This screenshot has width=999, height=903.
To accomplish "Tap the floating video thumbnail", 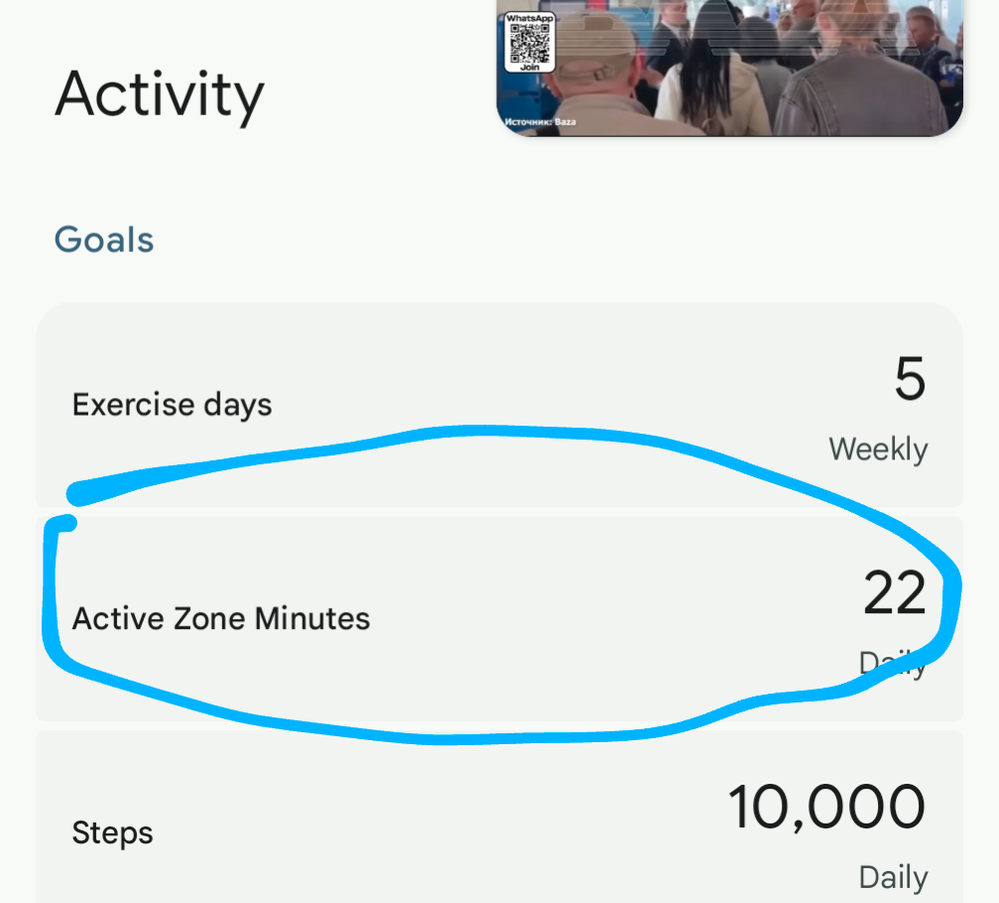I will (729, 68).
